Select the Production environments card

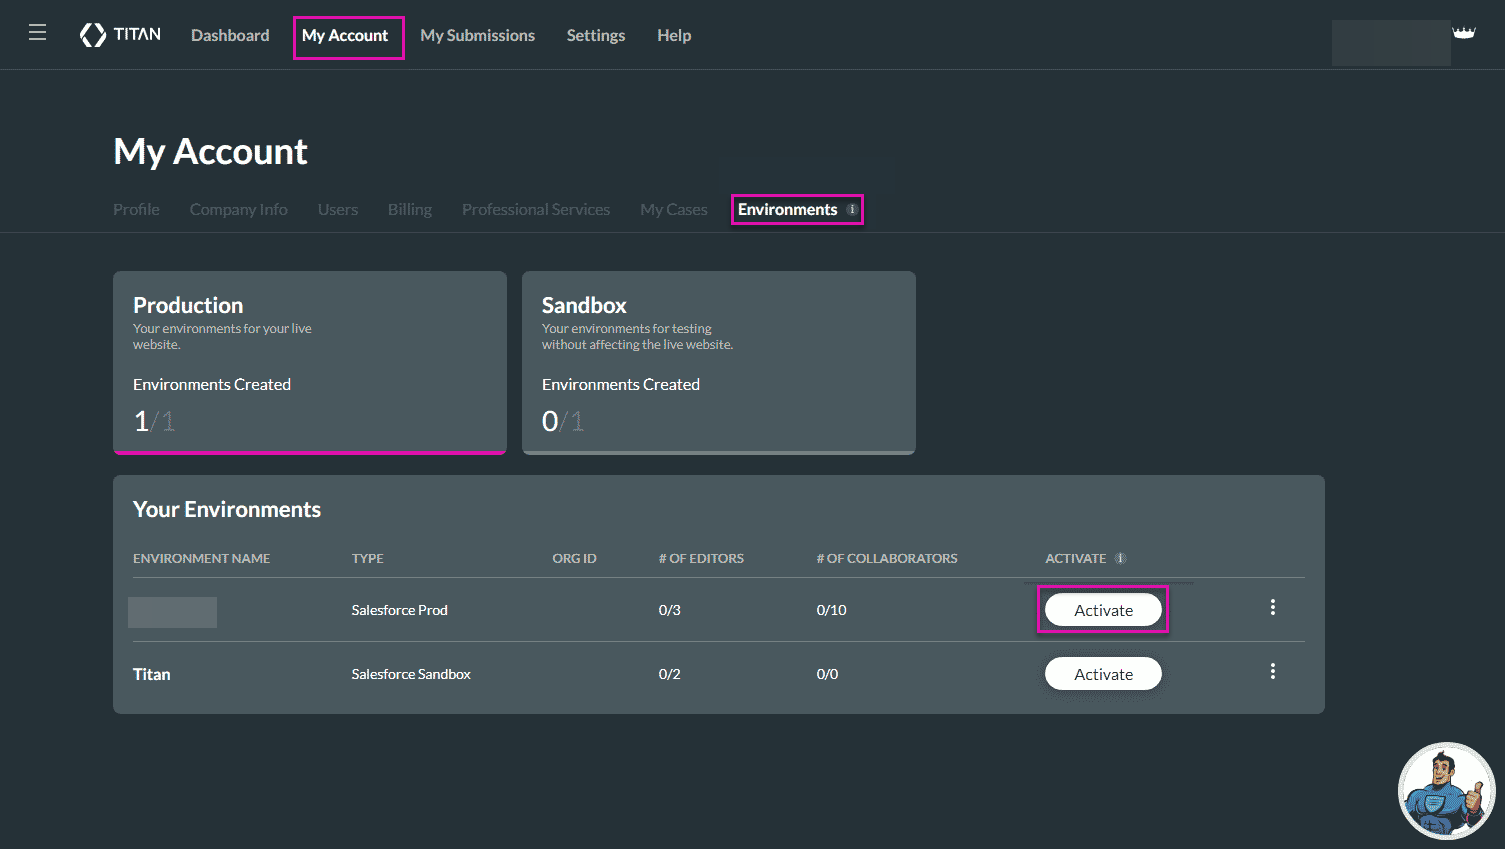[x=309, y=362]
